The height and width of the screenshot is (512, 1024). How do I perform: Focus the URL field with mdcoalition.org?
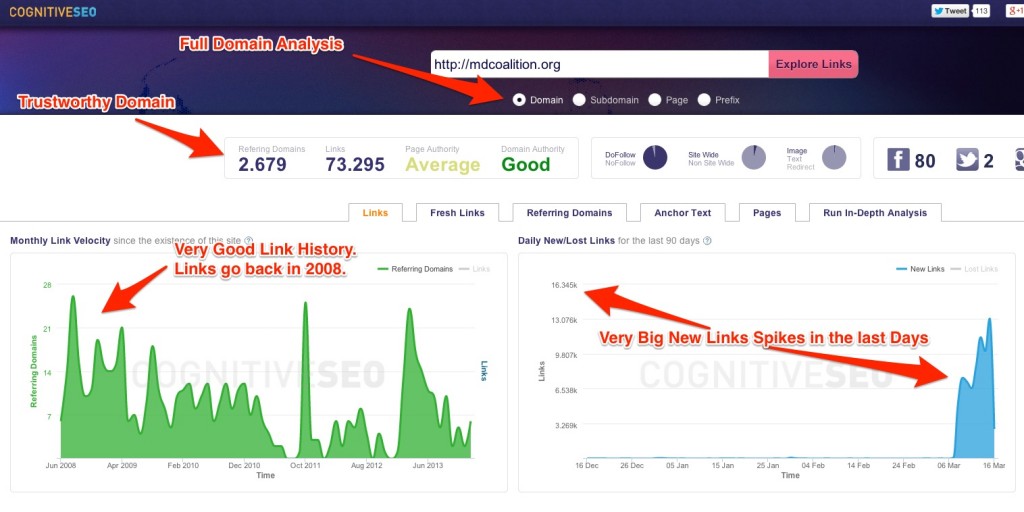click(x=600, y=64)
